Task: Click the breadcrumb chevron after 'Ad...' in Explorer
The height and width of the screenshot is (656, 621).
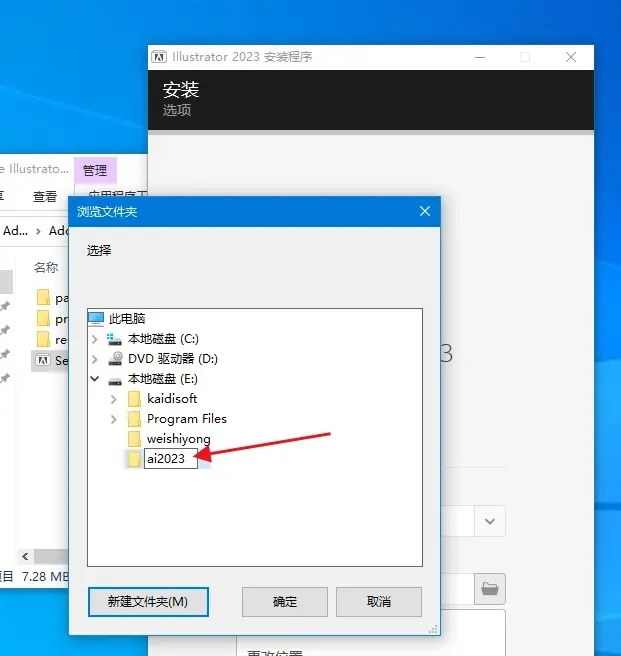Action: click(38, 231)
